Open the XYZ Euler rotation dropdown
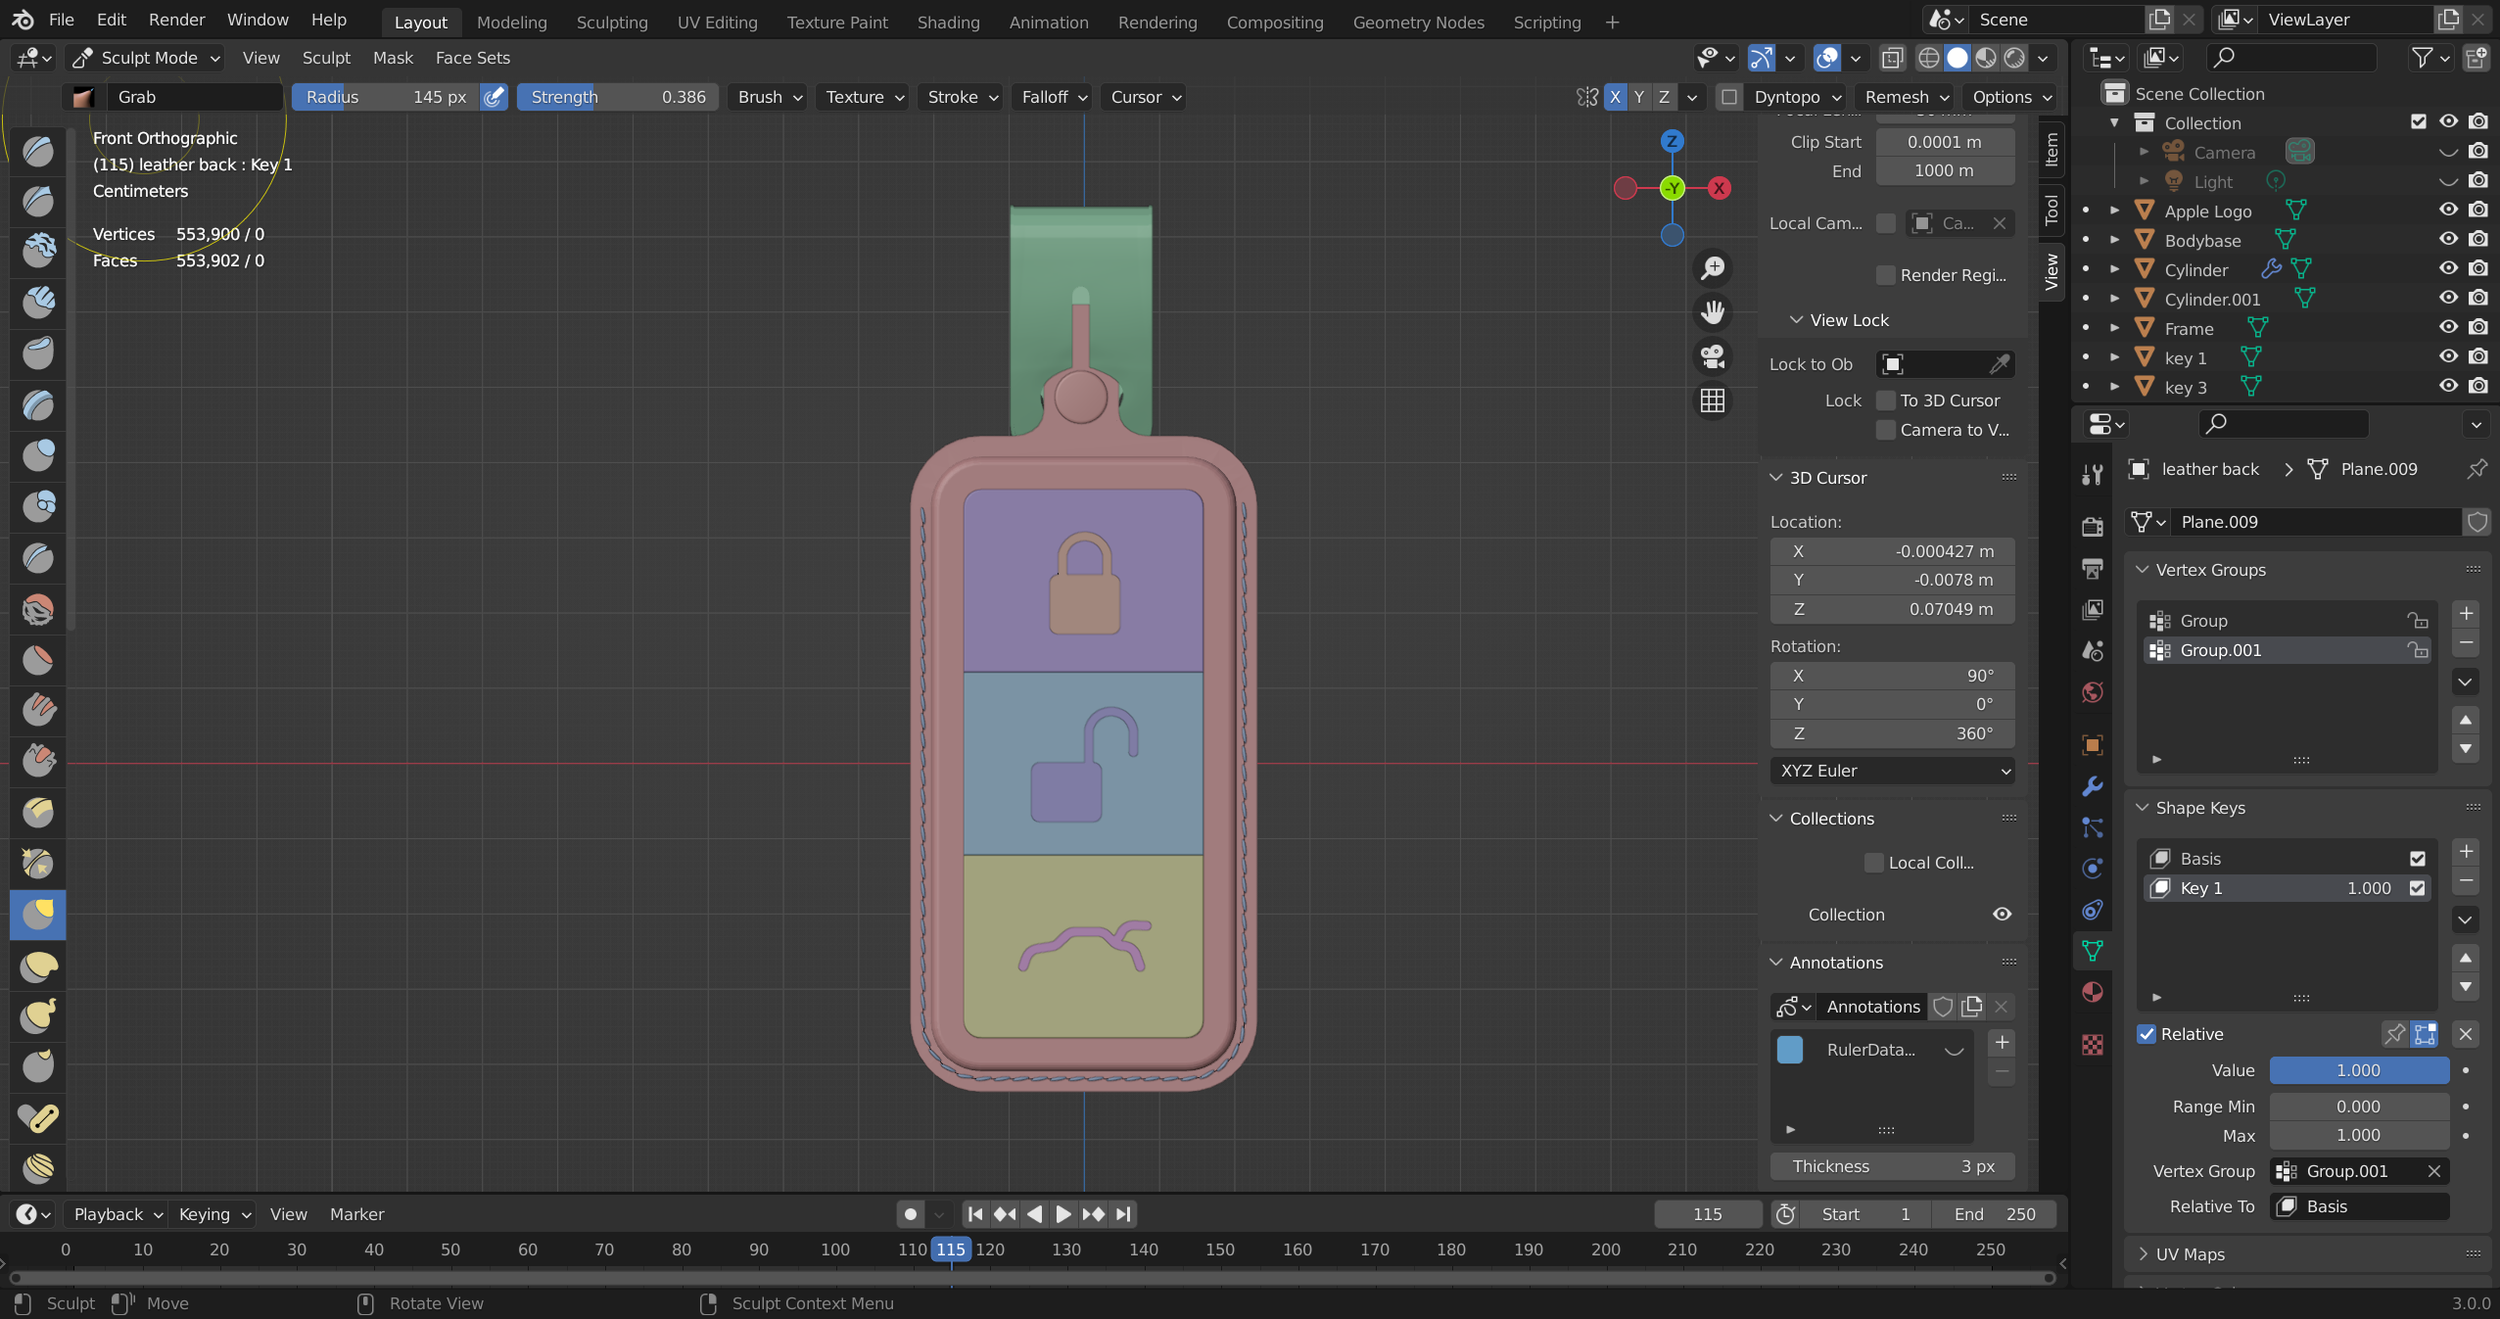Image resolution: width=2500 pixels, height=1319 pixels. click(x=1892, y=771)
